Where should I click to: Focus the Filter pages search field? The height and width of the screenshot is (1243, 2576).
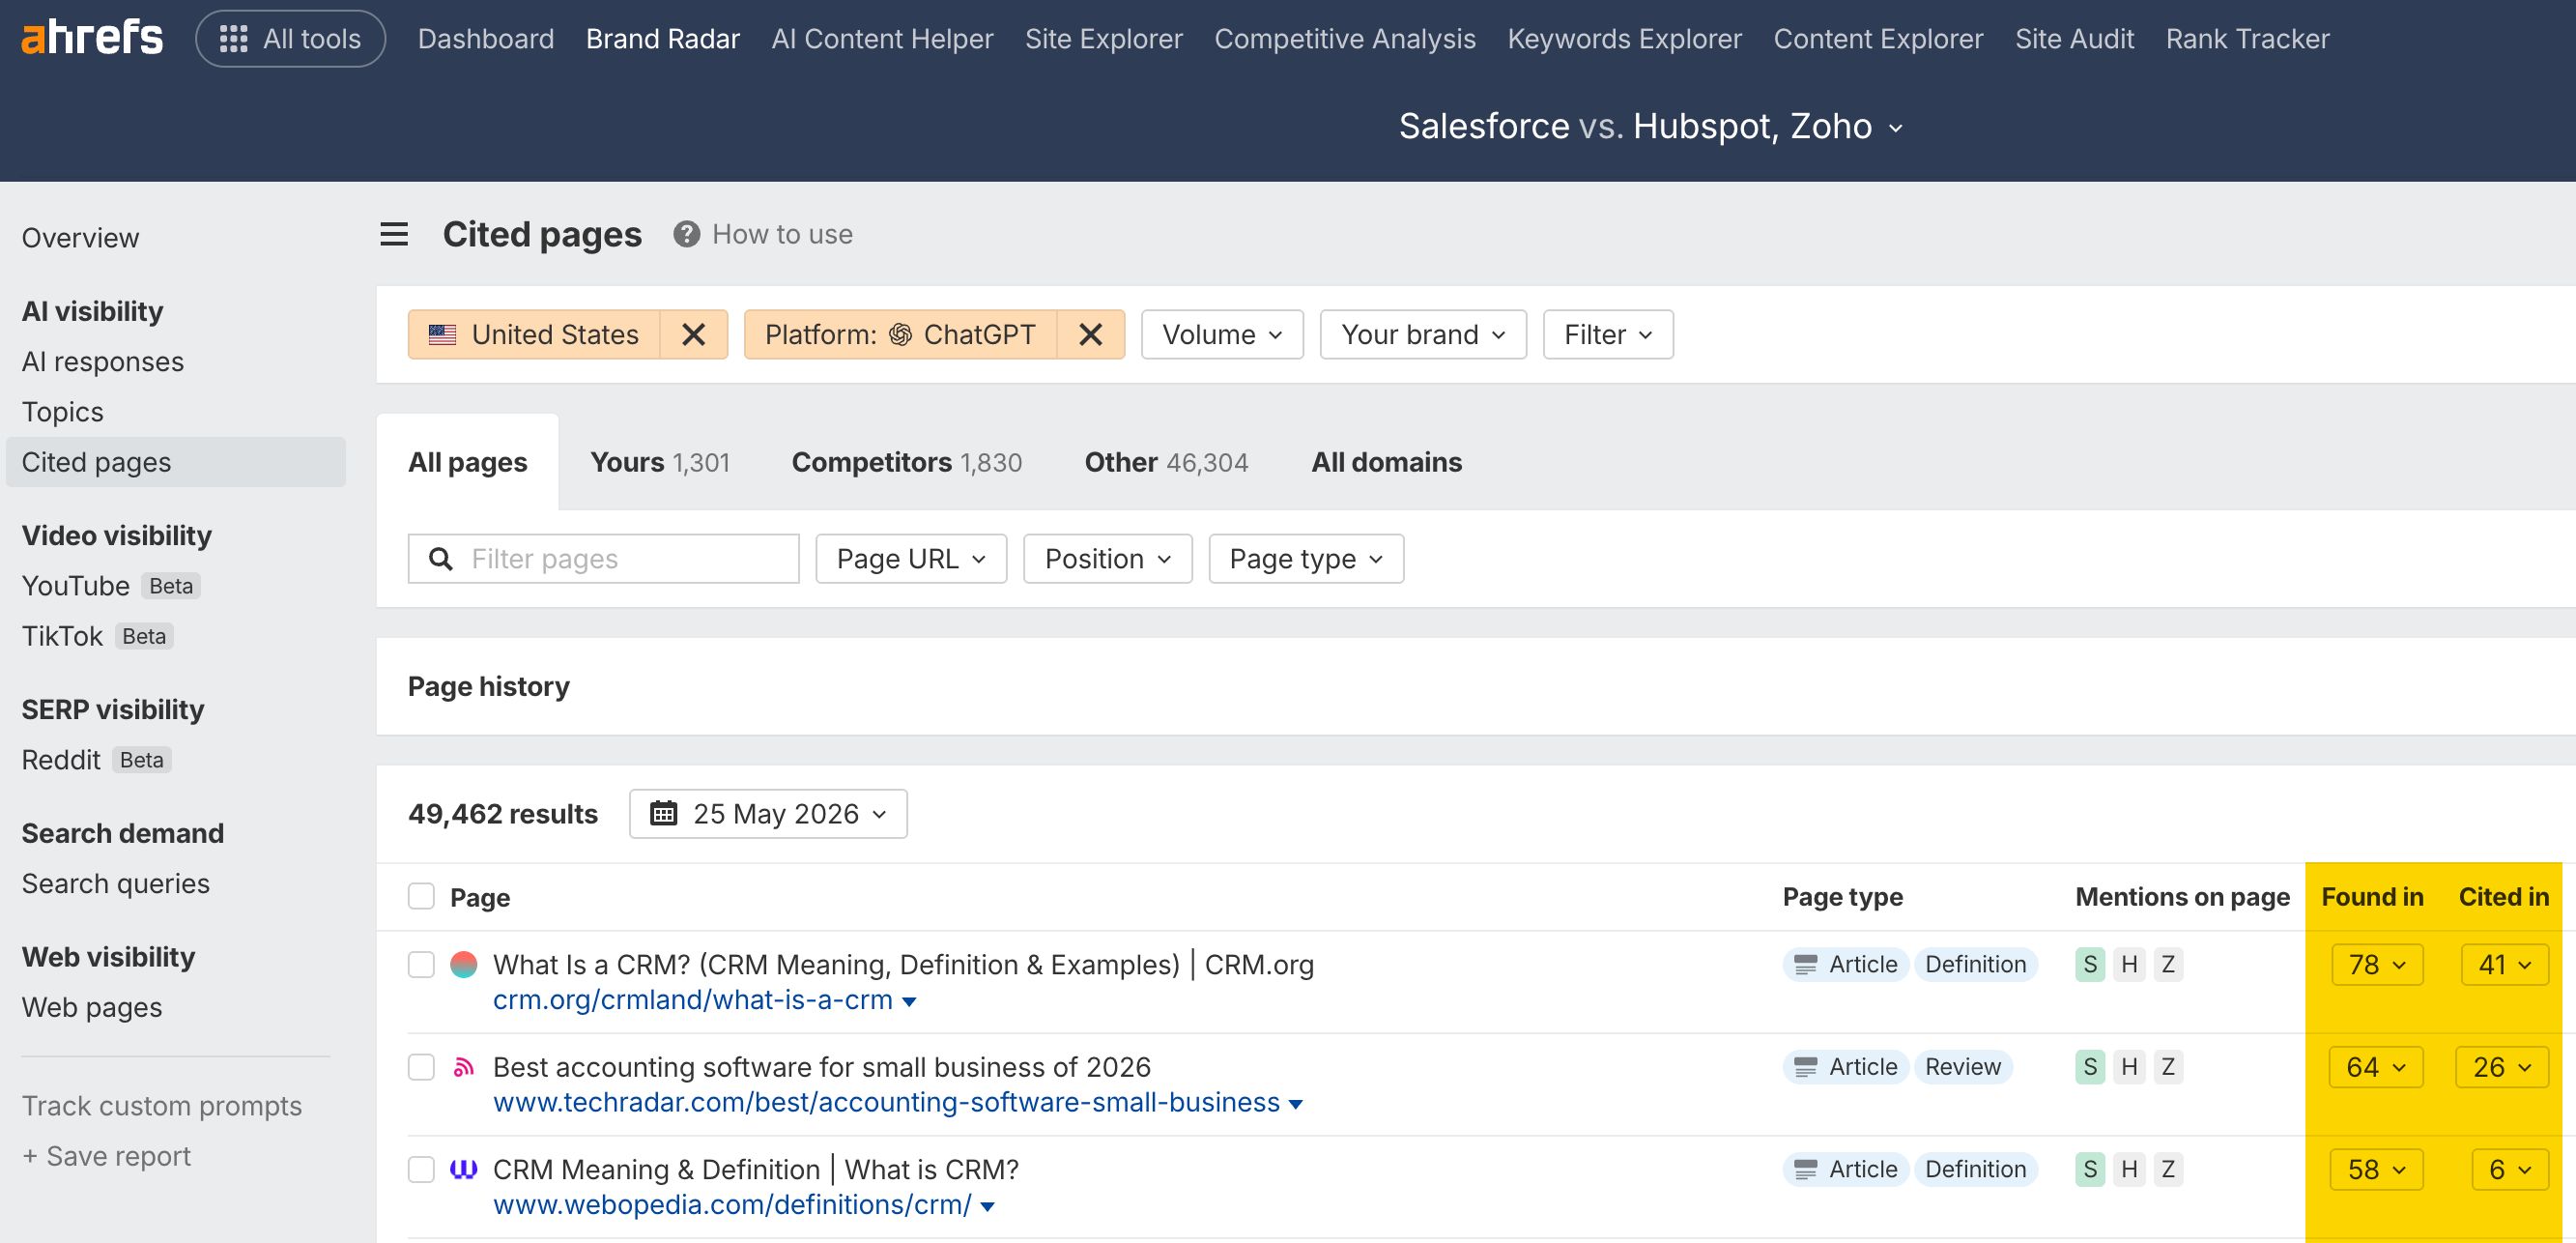(603, 559)
